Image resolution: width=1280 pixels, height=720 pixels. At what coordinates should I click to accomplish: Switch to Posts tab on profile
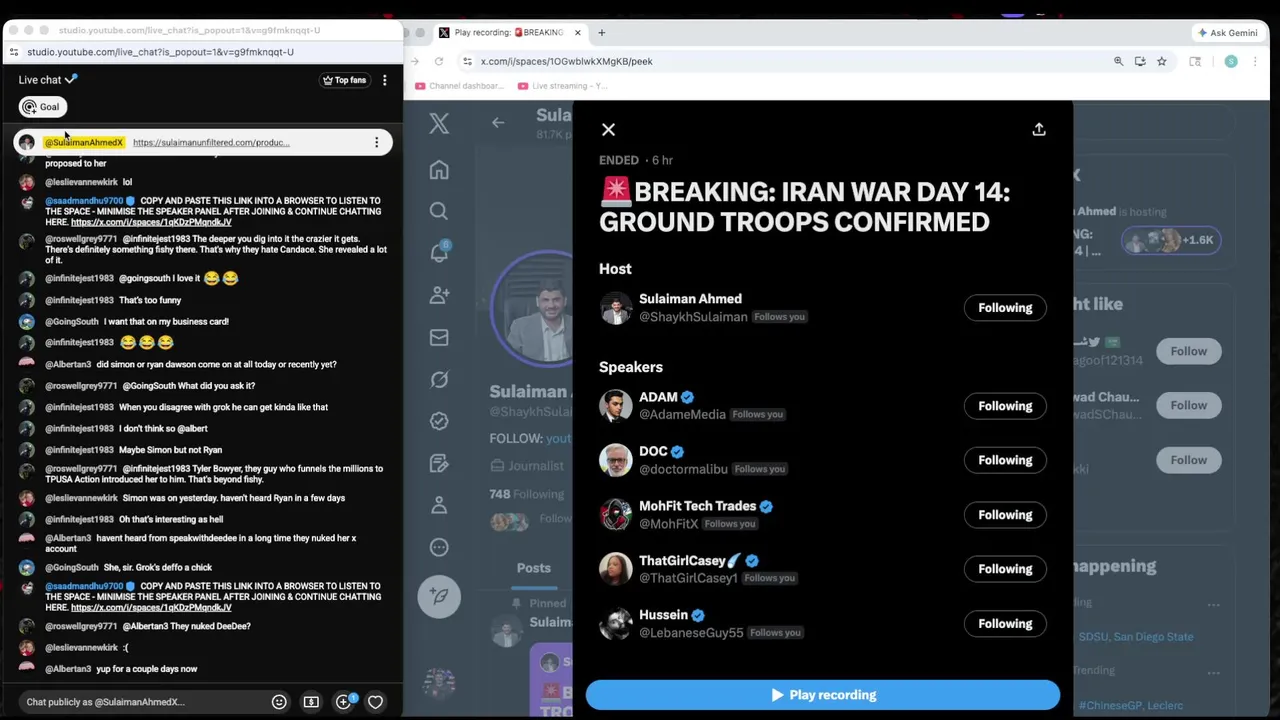coord(533,568)
